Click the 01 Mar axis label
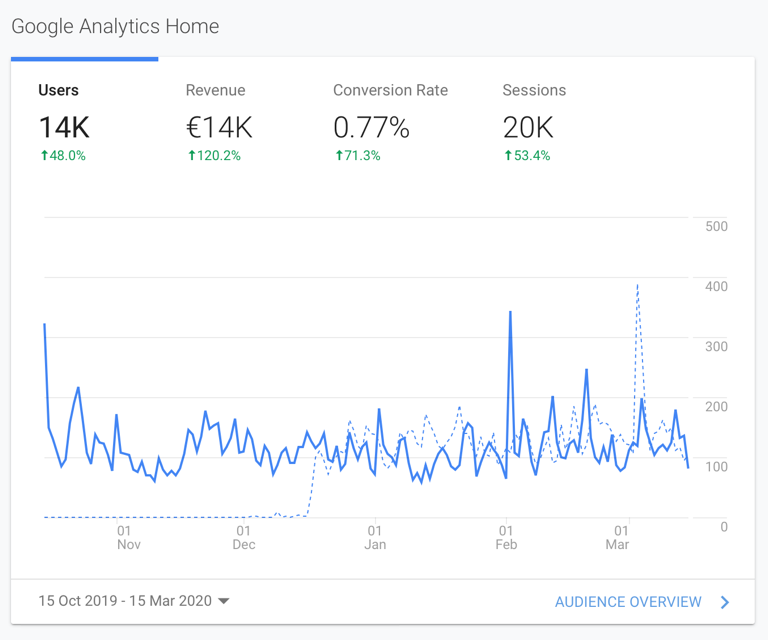 [618, 538]
